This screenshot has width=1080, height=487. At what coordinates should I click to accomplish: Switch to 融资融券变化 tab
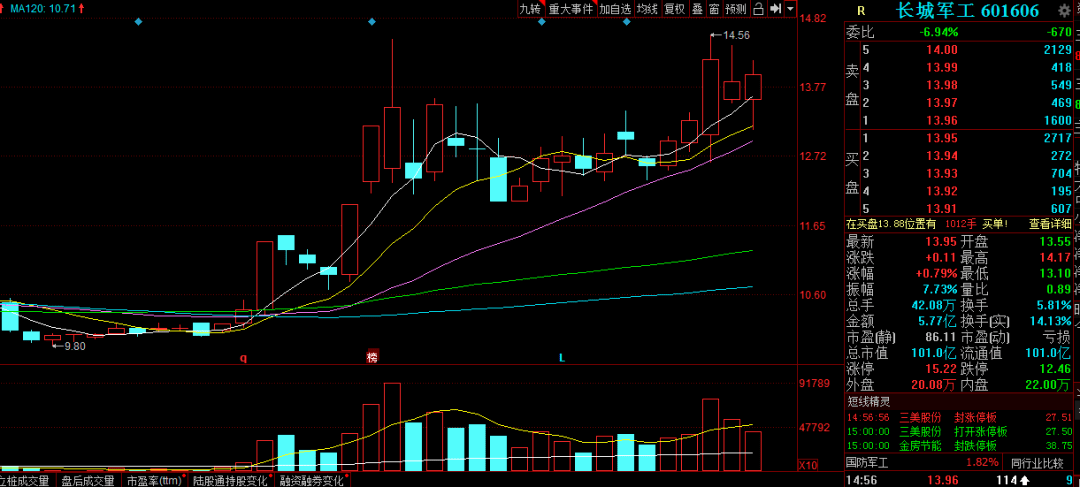[311, 480]
